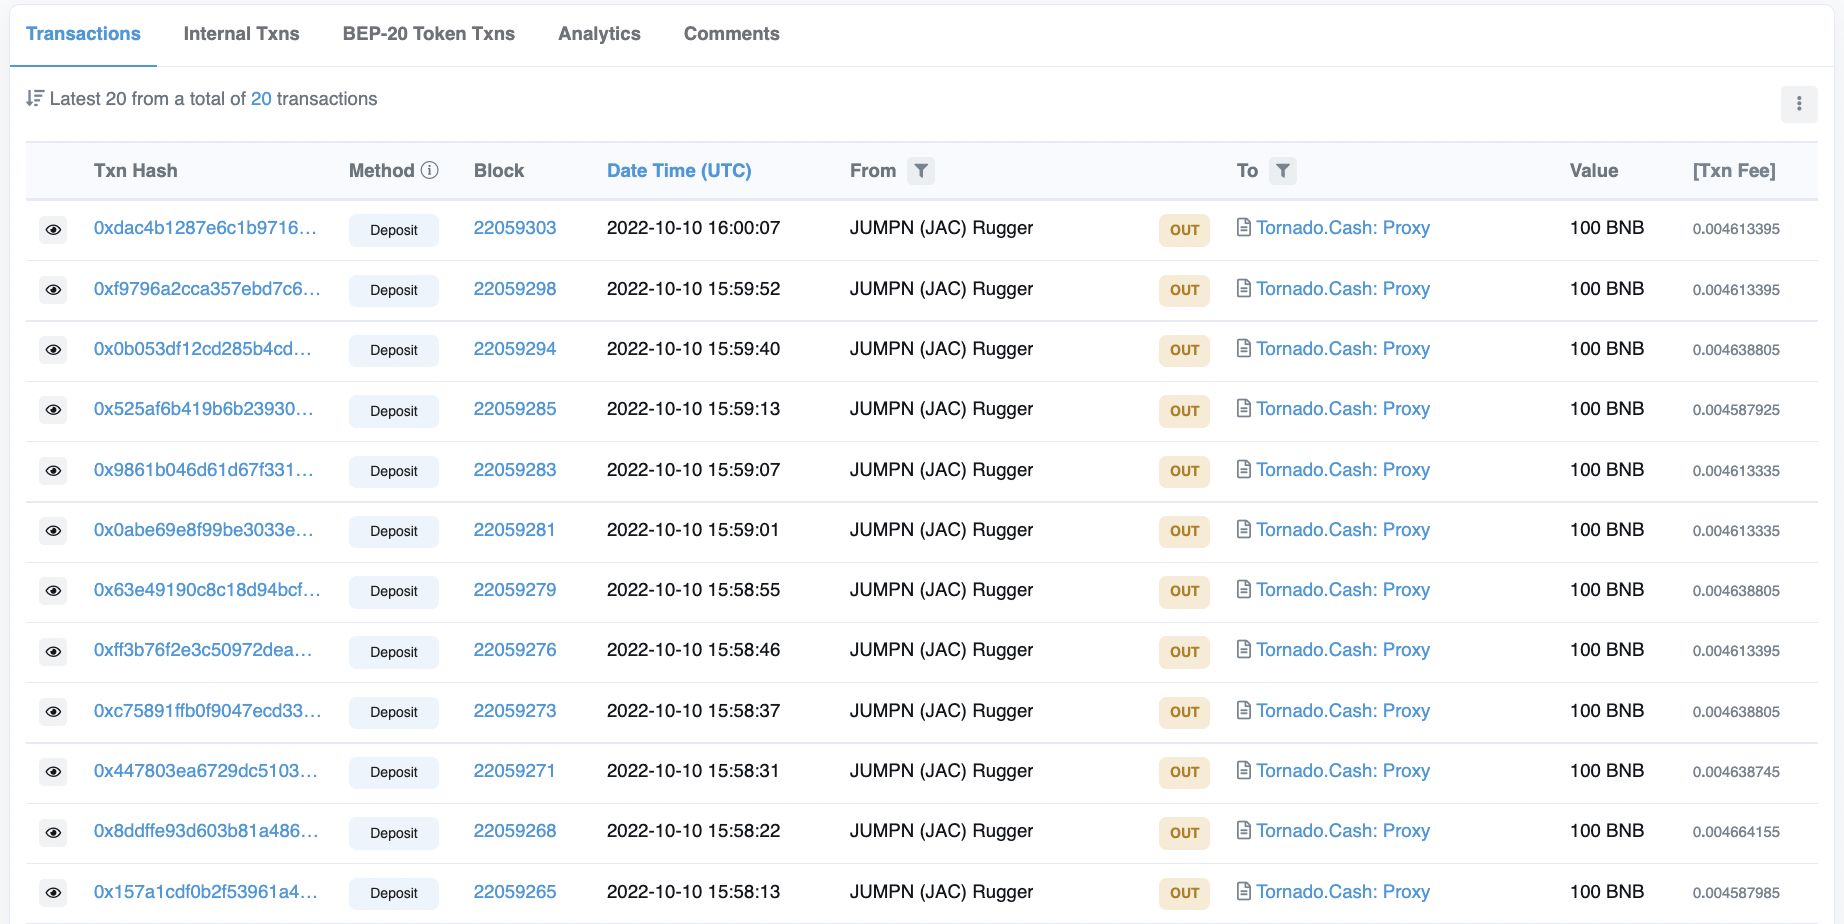Preview transaction 0x8ddffe93d603b81a486 with eye icon
The width and height of the screenshot is (1844, 924).
click(54, 833)
